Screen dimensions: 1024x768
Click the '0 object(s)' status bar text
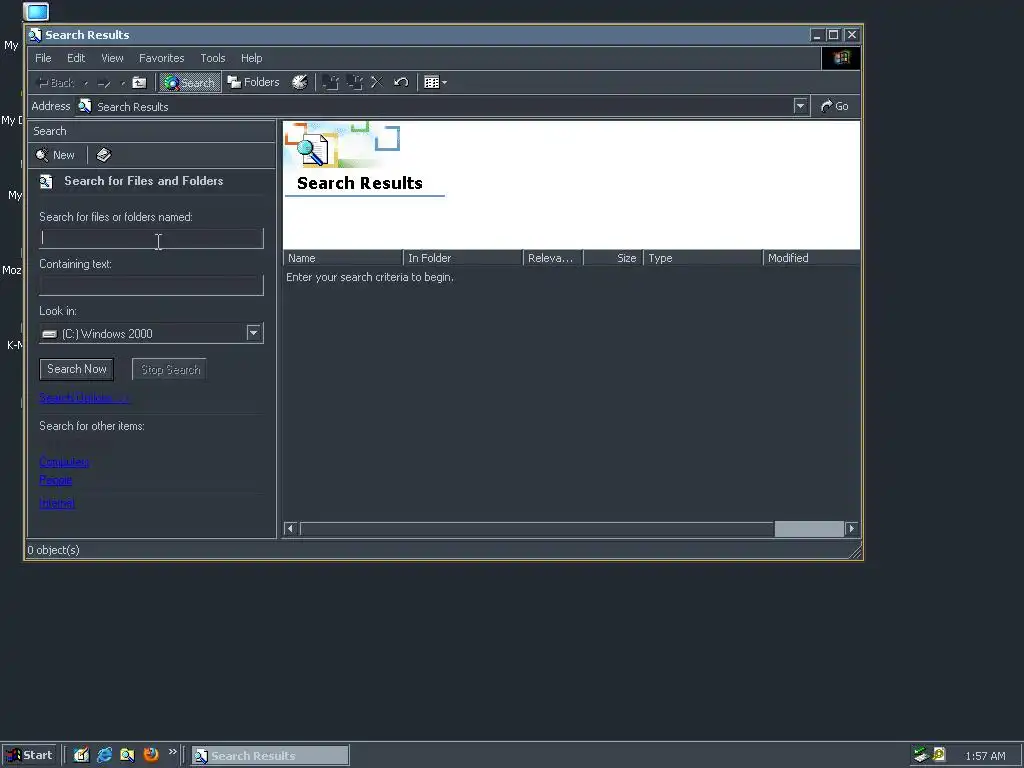click(x=54, y=550)
